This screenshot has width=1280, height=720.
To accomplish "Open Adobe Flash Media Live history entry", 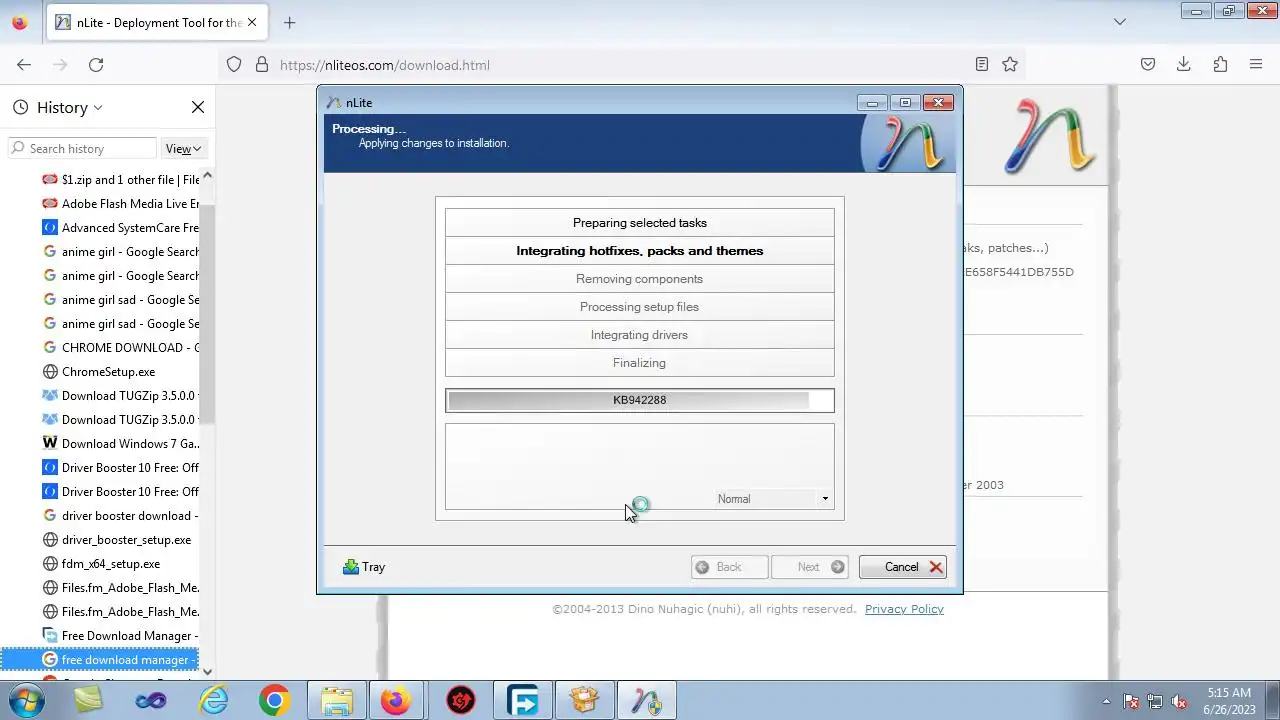I will click(x=120, y=204).
